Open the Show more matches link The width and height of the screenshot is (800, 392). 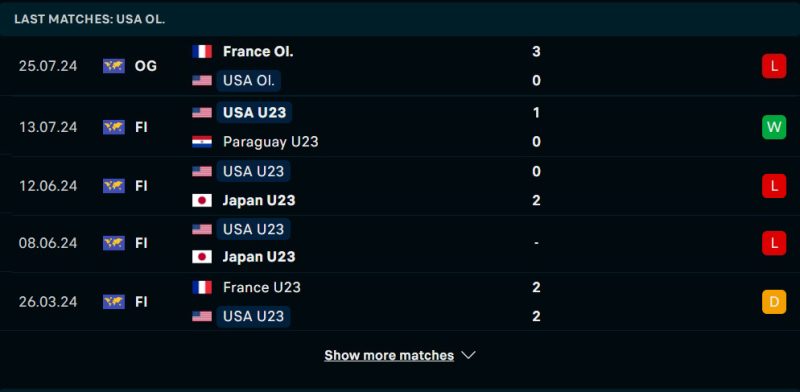click(389, 355)
